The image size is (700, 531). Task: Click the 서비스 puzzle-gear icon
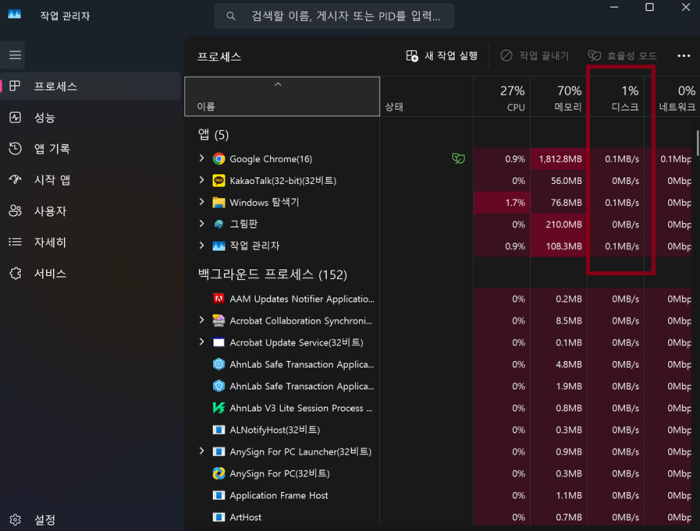click(15, 273)
